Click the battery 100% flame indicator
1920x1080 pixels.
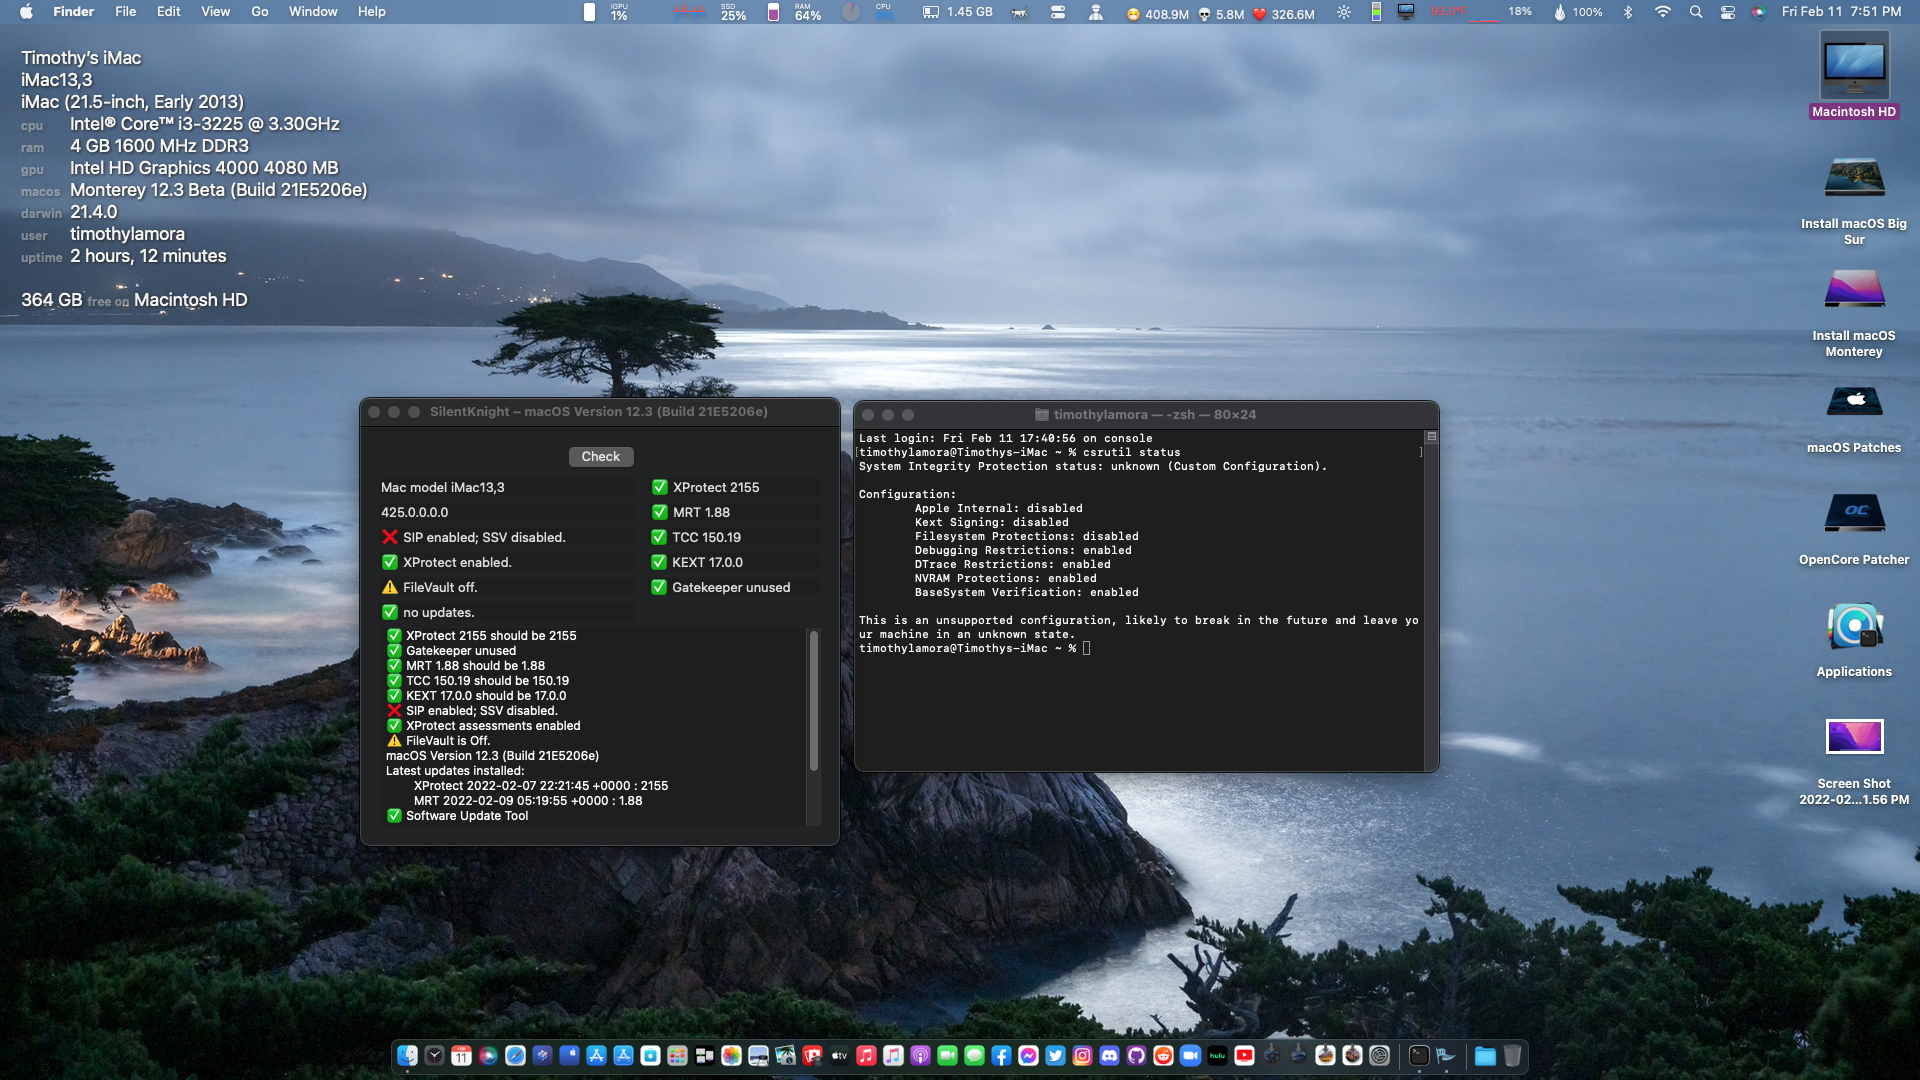tap(1578, 12)
